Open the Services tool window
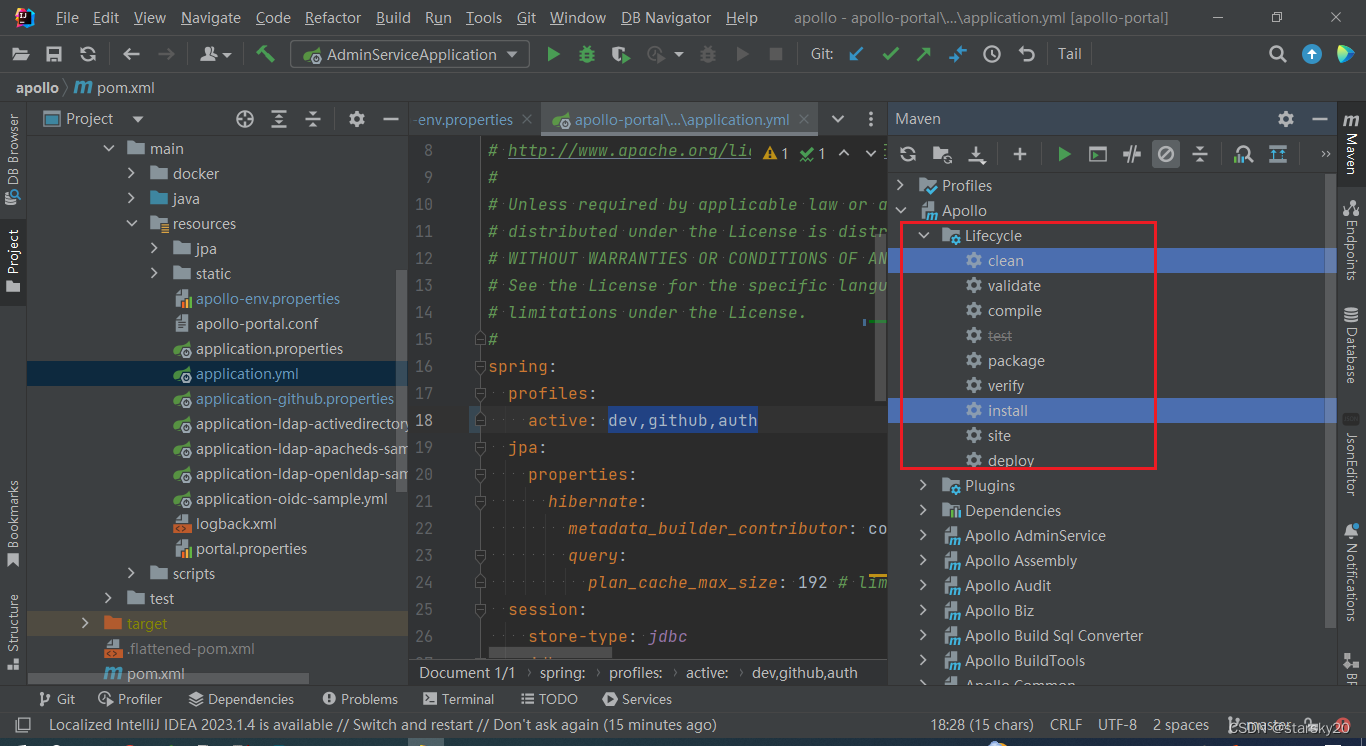1366x746 pixels. 637,699
